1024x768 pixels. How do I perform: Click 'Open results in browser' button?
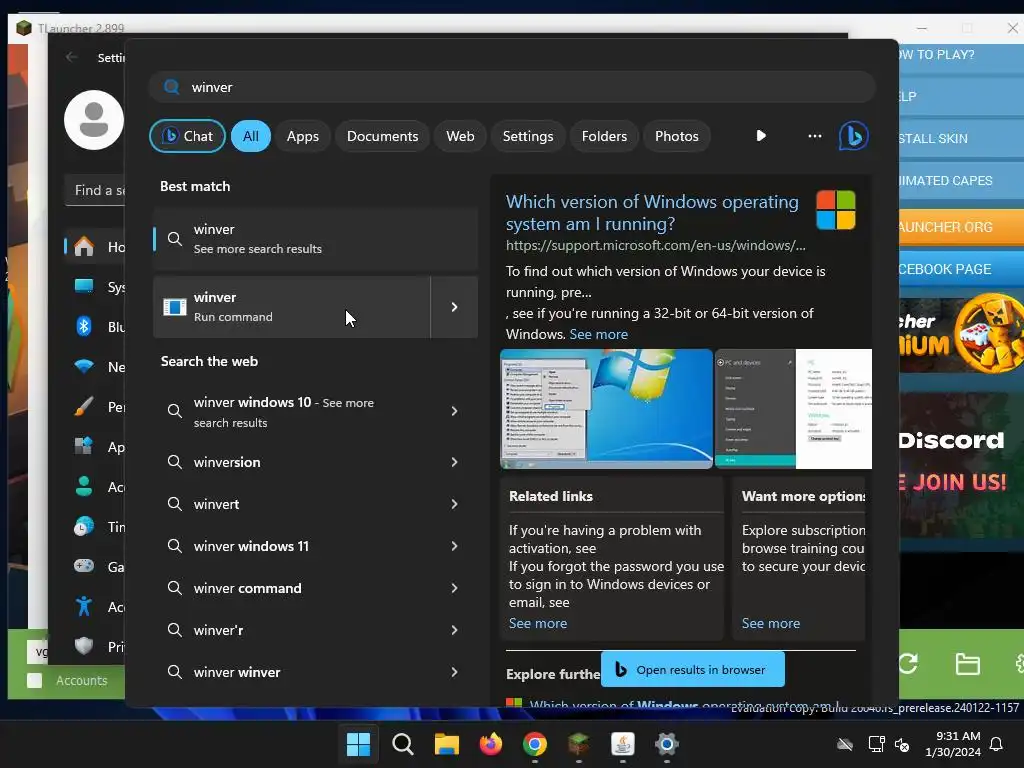pos(693,669)
